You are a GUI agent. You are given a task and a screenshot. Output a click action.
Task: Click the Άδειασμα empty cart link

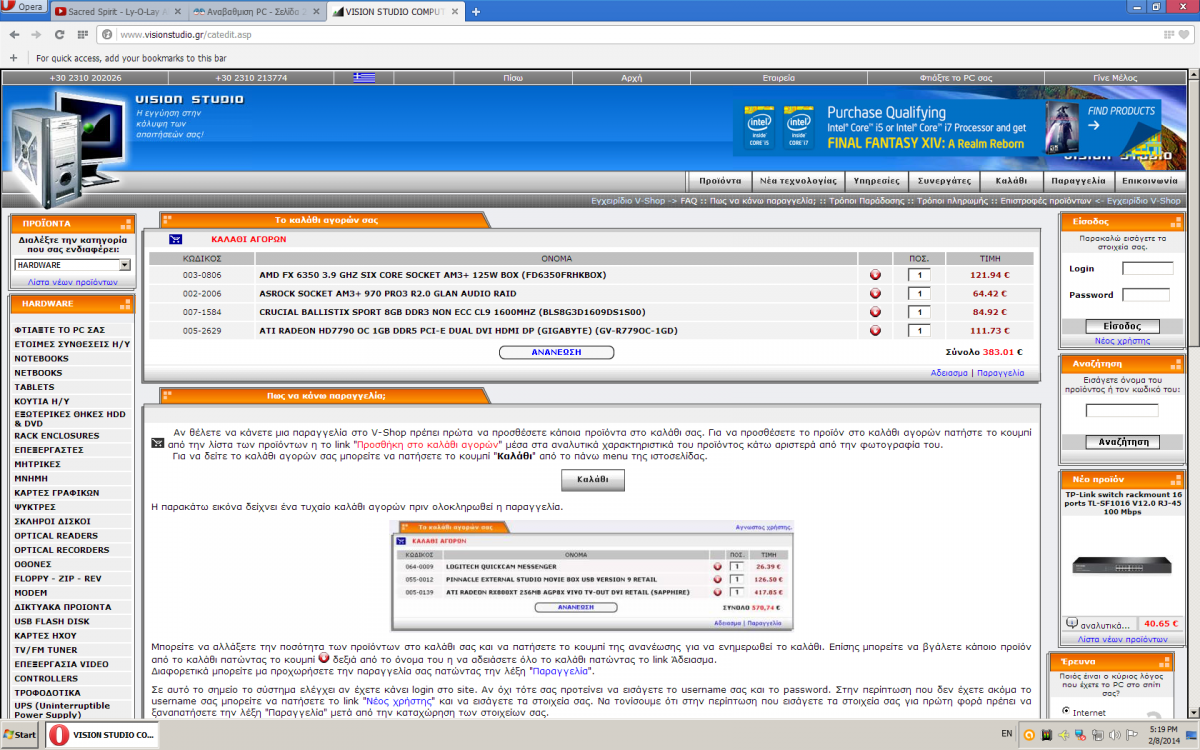[x=949, y=373]
